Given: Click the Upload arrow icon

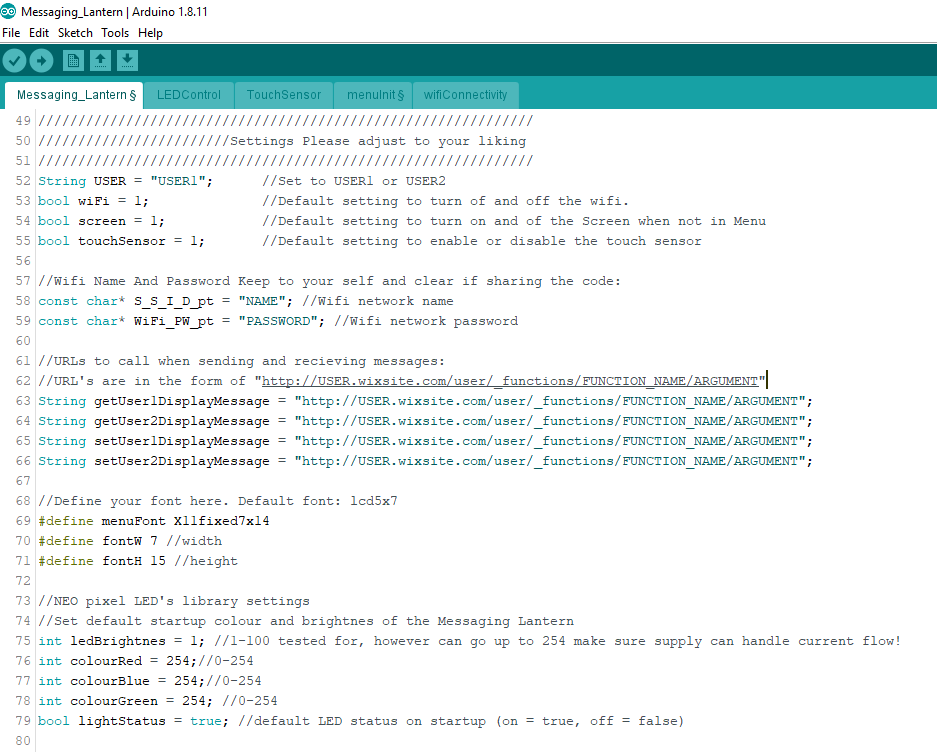Looking at the screenshot, I should pyautogui.click(x=41, y=60).
